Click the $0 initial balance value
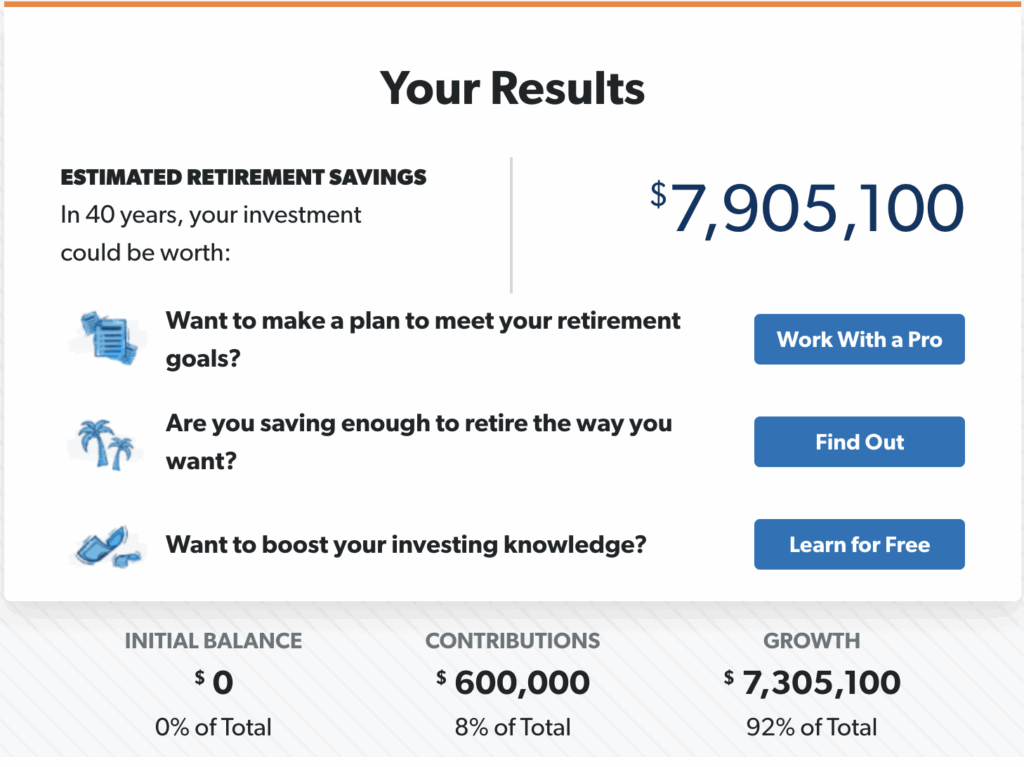Screen dimensions: 1024x767 coord(214,683)
